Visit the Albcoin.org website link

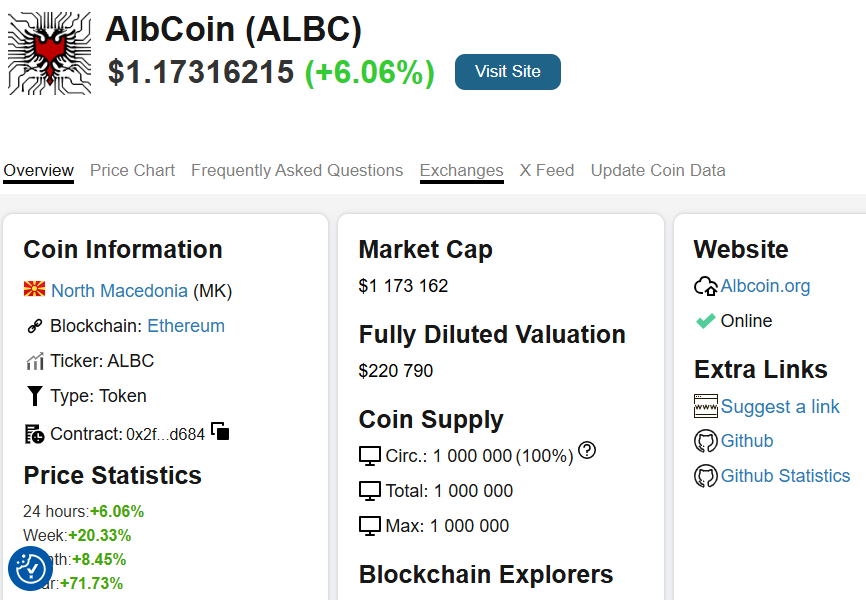coord(765,286)
